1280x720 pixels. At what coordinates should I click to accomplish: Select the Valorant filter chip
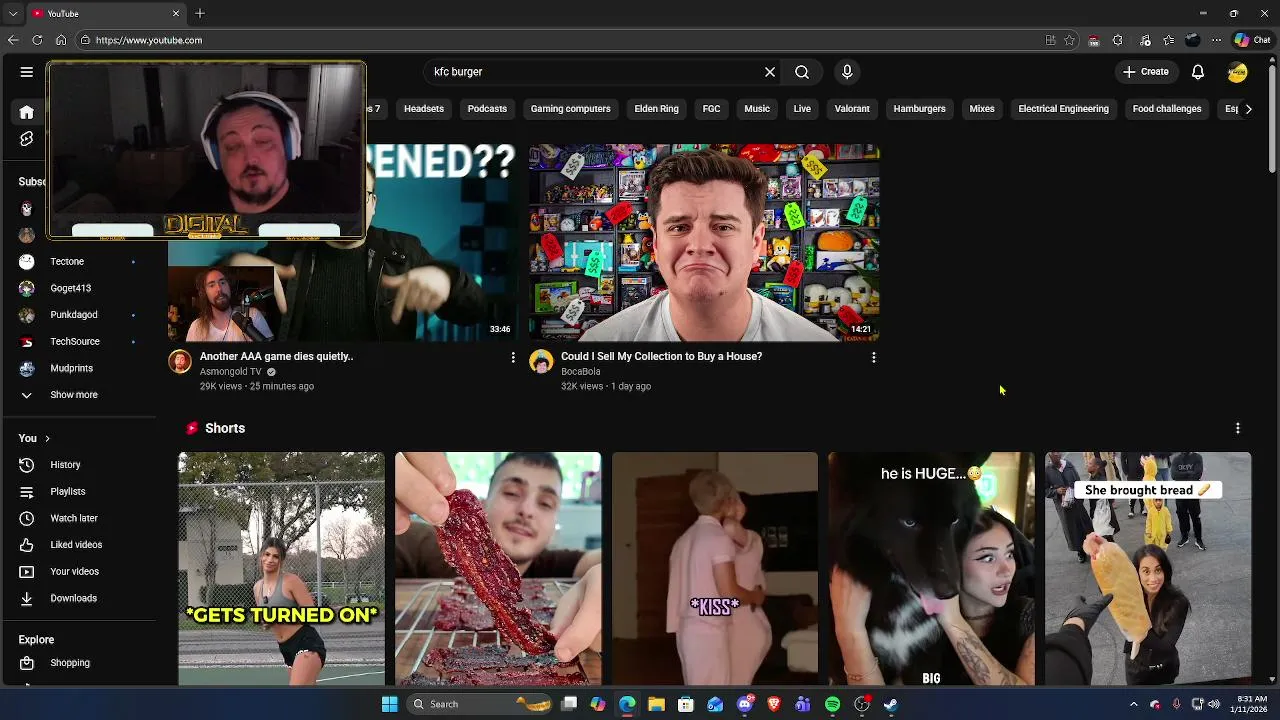[852, 109]
